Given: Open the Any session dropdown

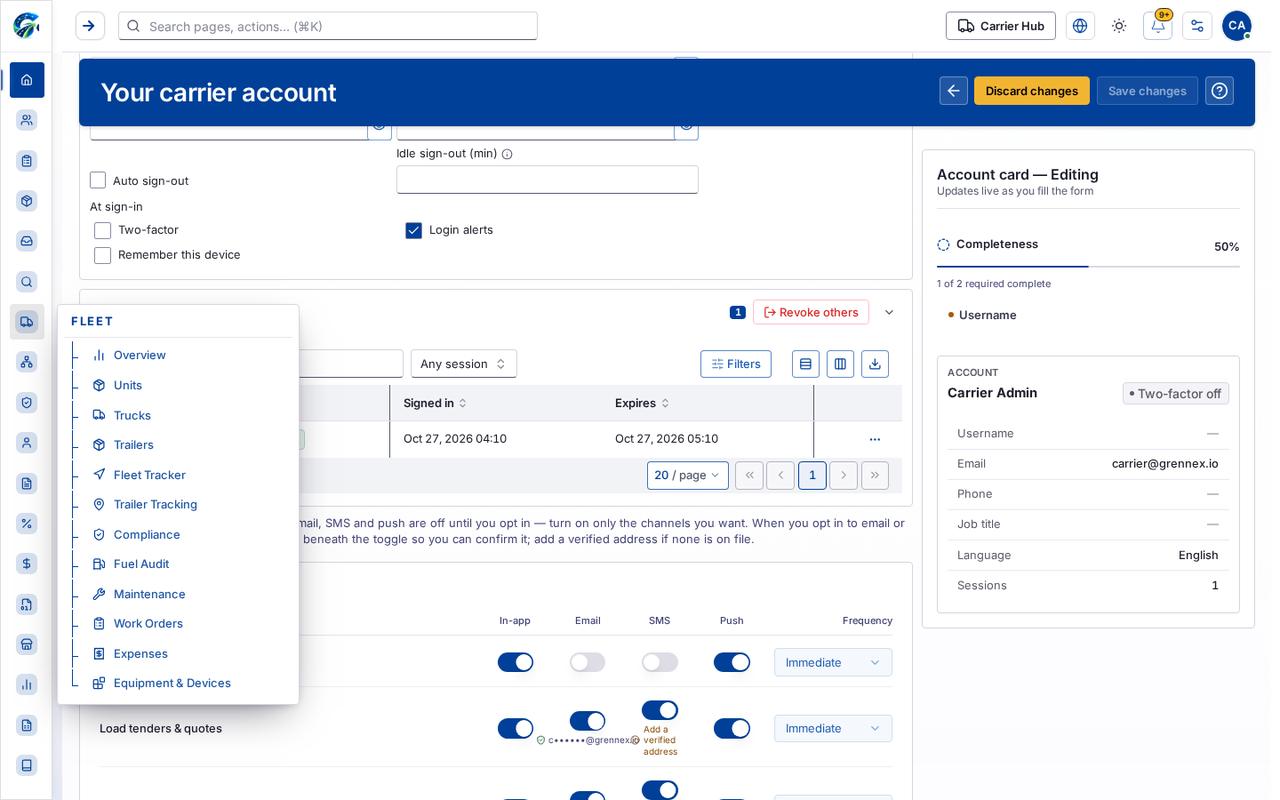Looking at the screenshot, I should (x=464, y=364).
